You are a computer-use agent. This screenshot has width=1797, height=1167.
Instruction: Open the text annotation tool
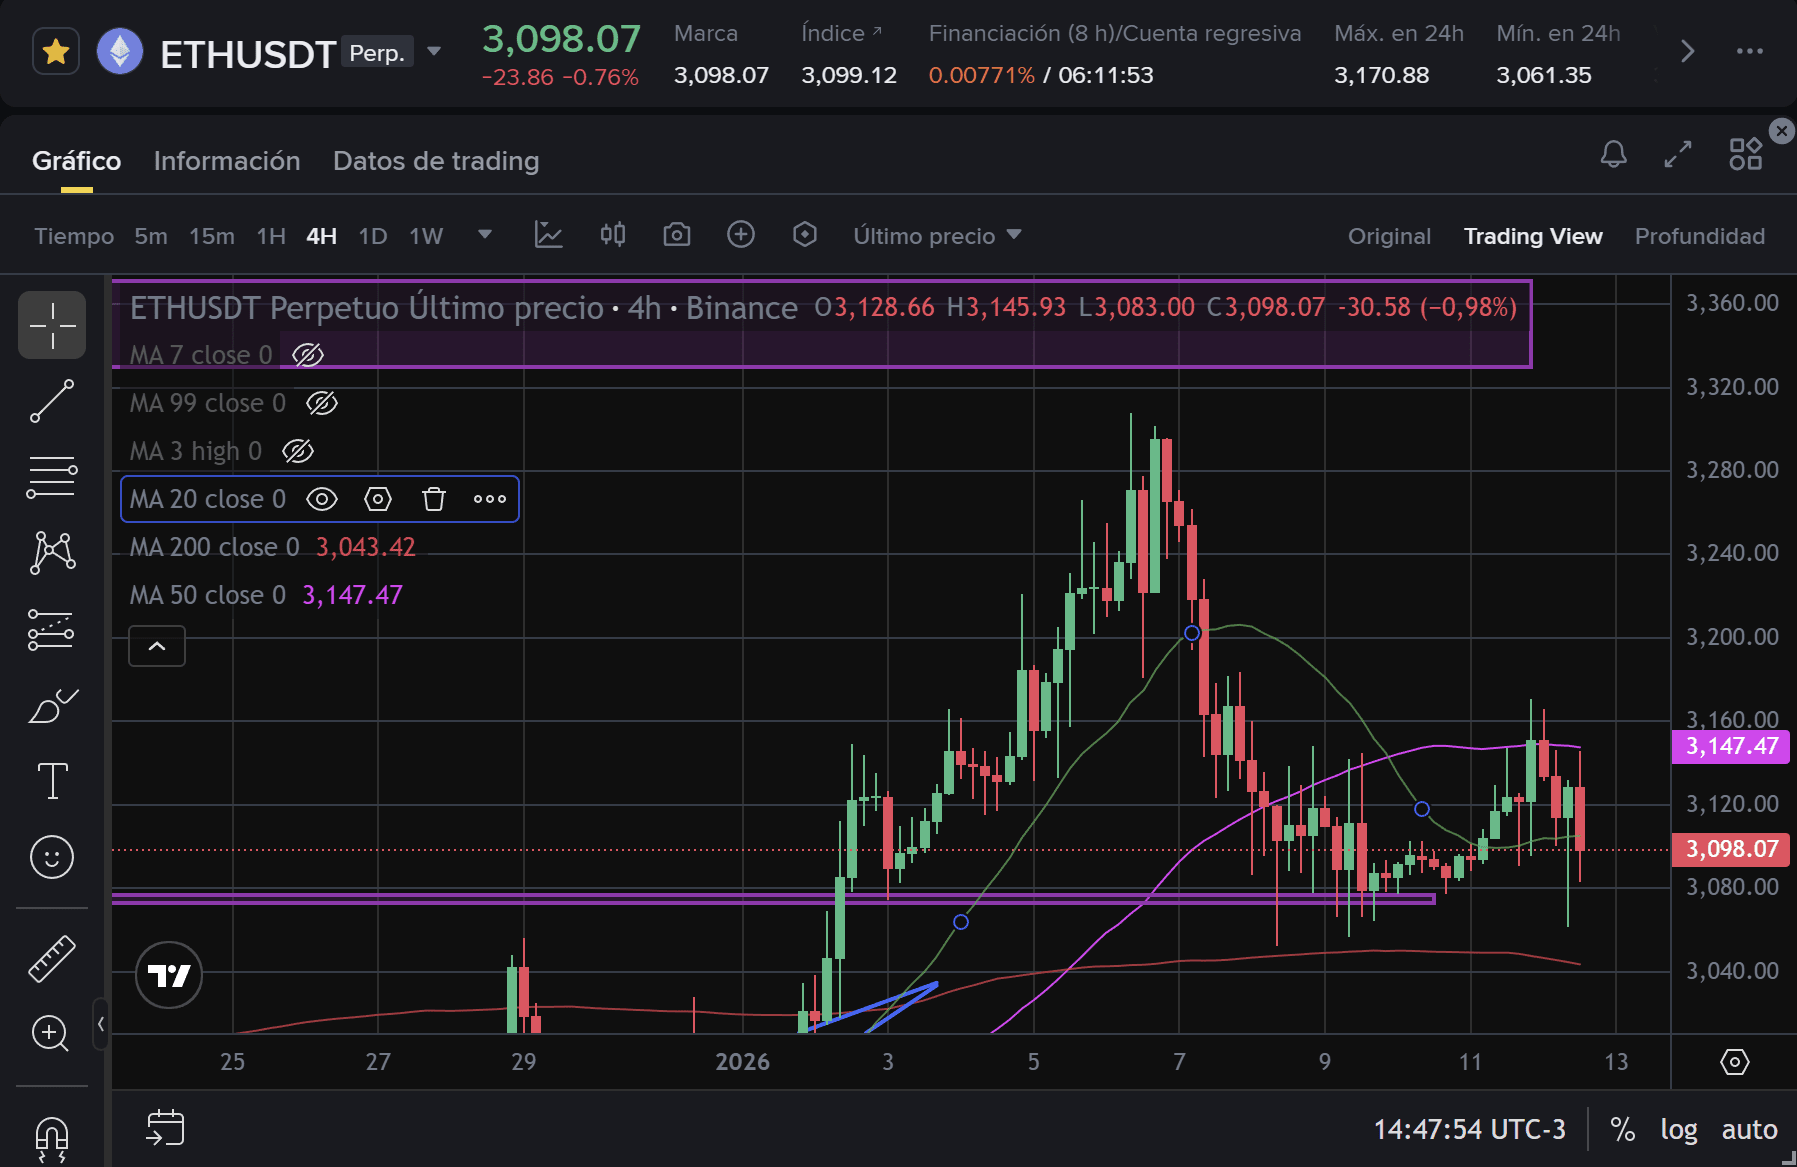click(52, 780)
